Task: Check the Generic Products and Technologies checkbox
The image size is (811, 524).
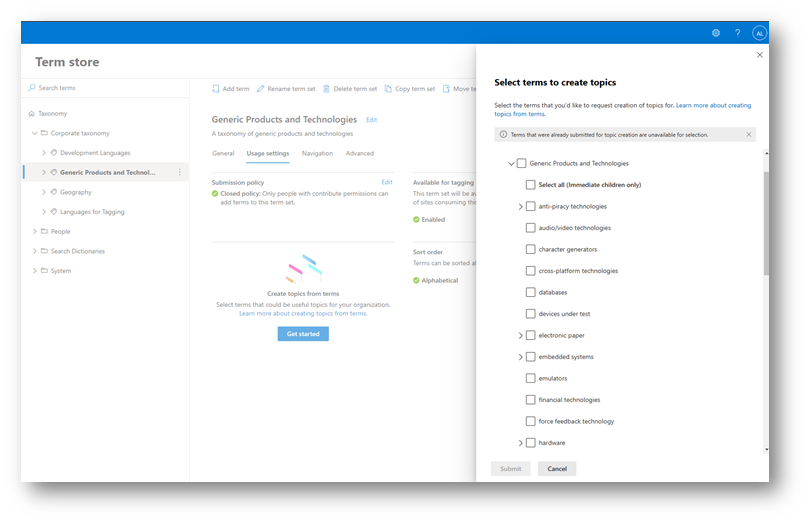Action: coord(521,163)
